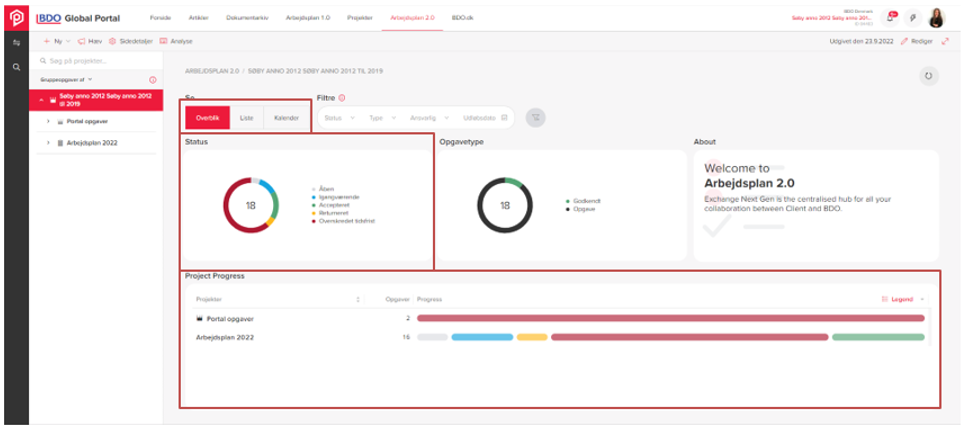The height and width of the screenshot is (427, 966).
Task: Click the Søg på projekter search field
Action: (x=96, y=61)
